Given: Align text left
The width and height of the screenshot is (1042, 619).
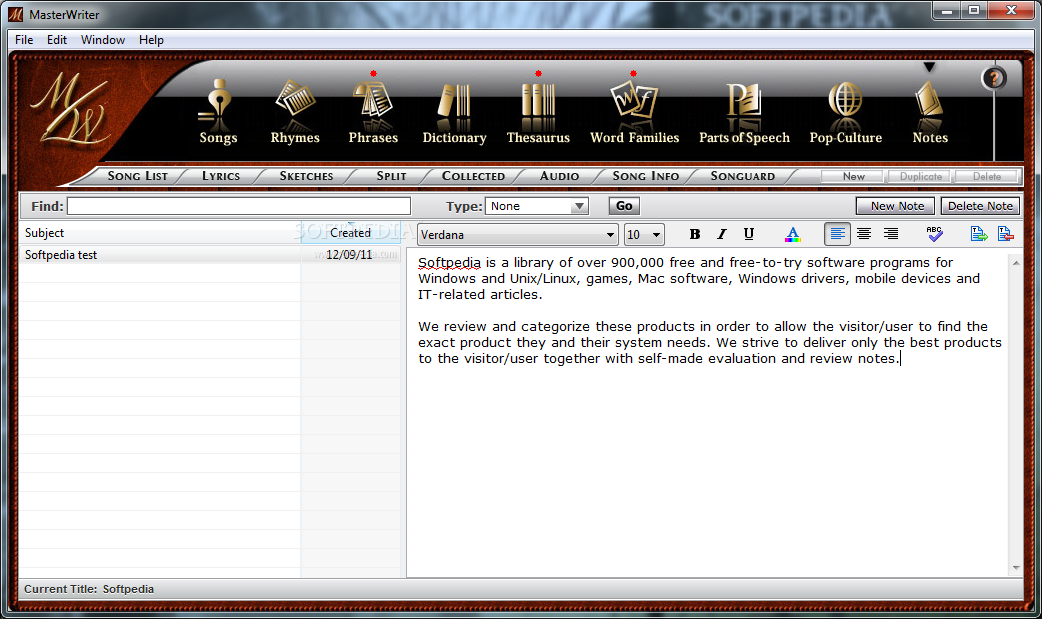Looking at the screenshot, I should click(837, 234).
